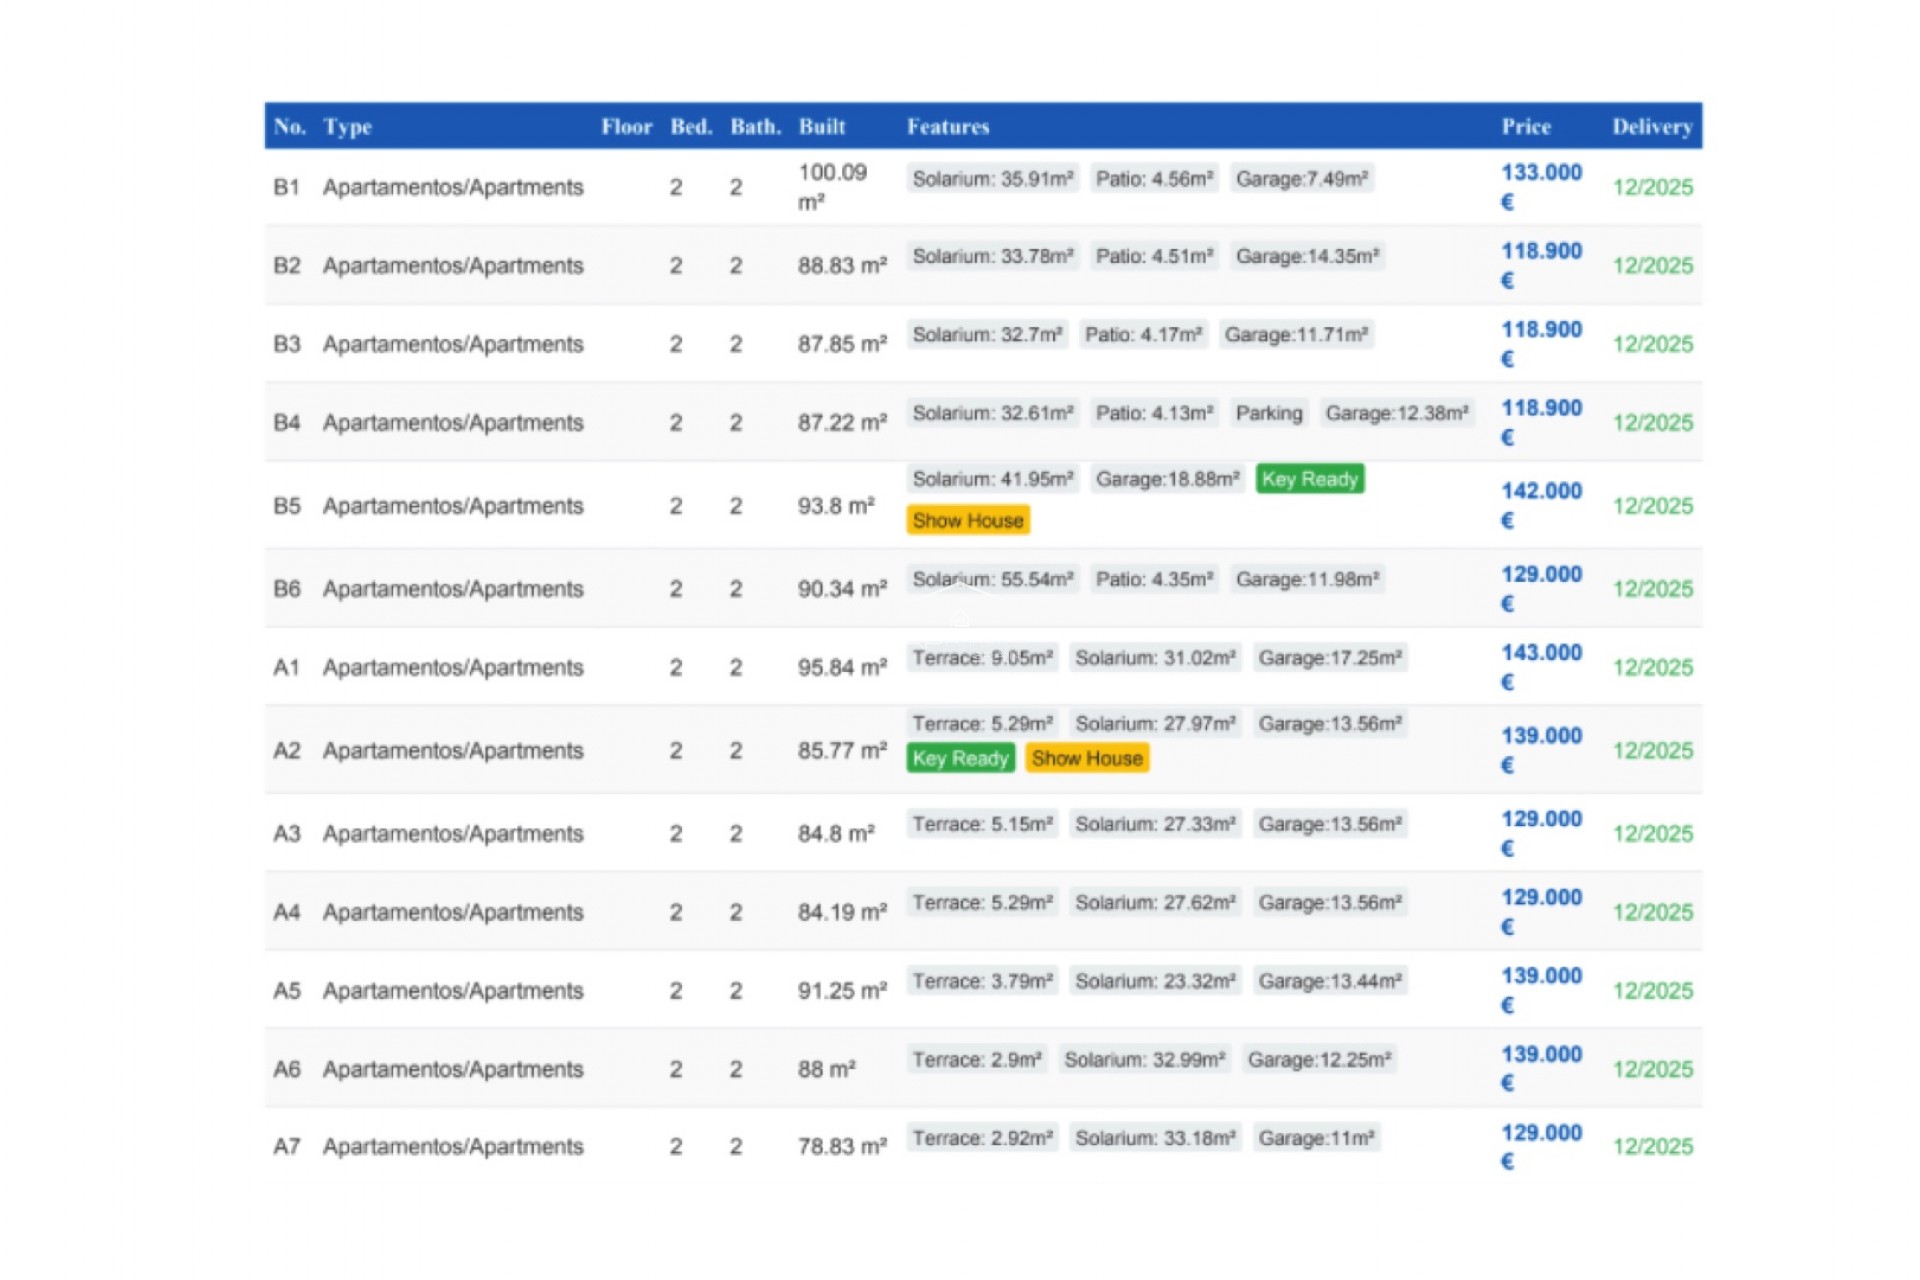Click the Parking tag in row B4
This screenshot has height=1280, width=1920.
coord(1268,413)
